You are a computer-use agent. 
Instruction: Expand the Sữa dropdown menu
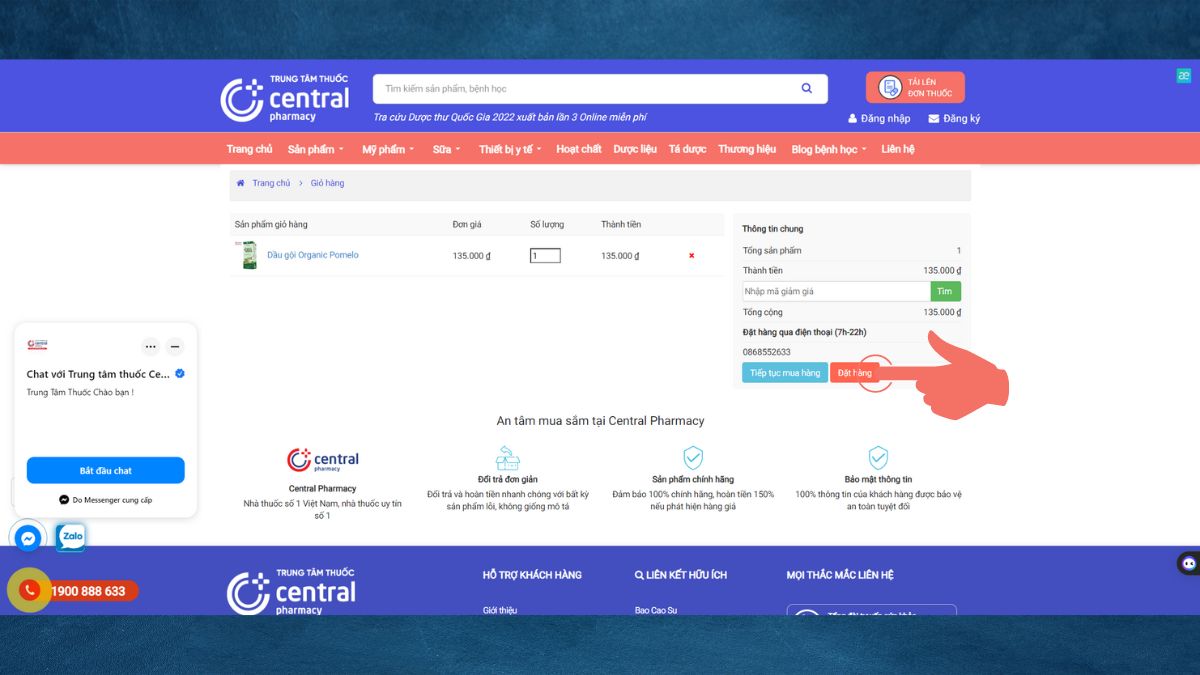click(447, 149)
